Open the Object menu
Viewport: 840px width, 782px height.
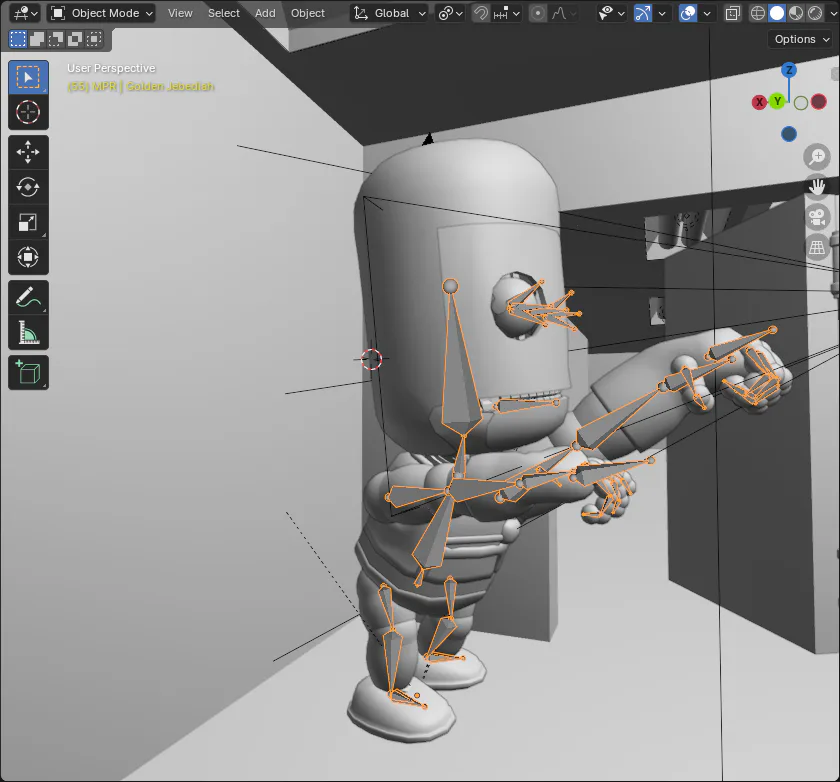point(308,13)
